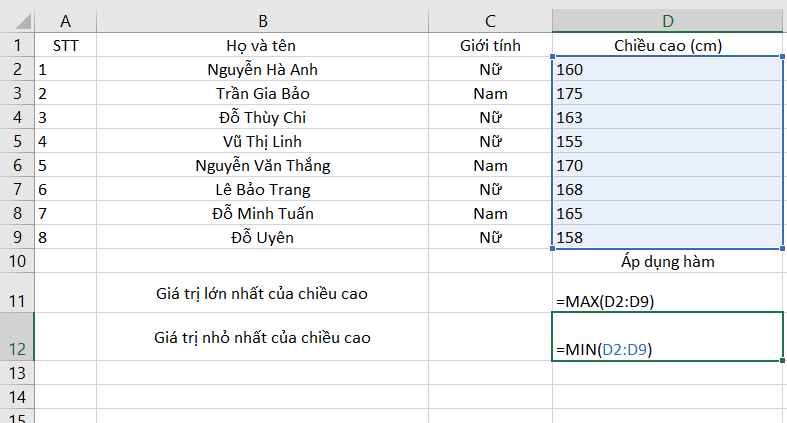Click row 1 header number
787x423 pixels.
pyautogui.click(x=17, y=45)
